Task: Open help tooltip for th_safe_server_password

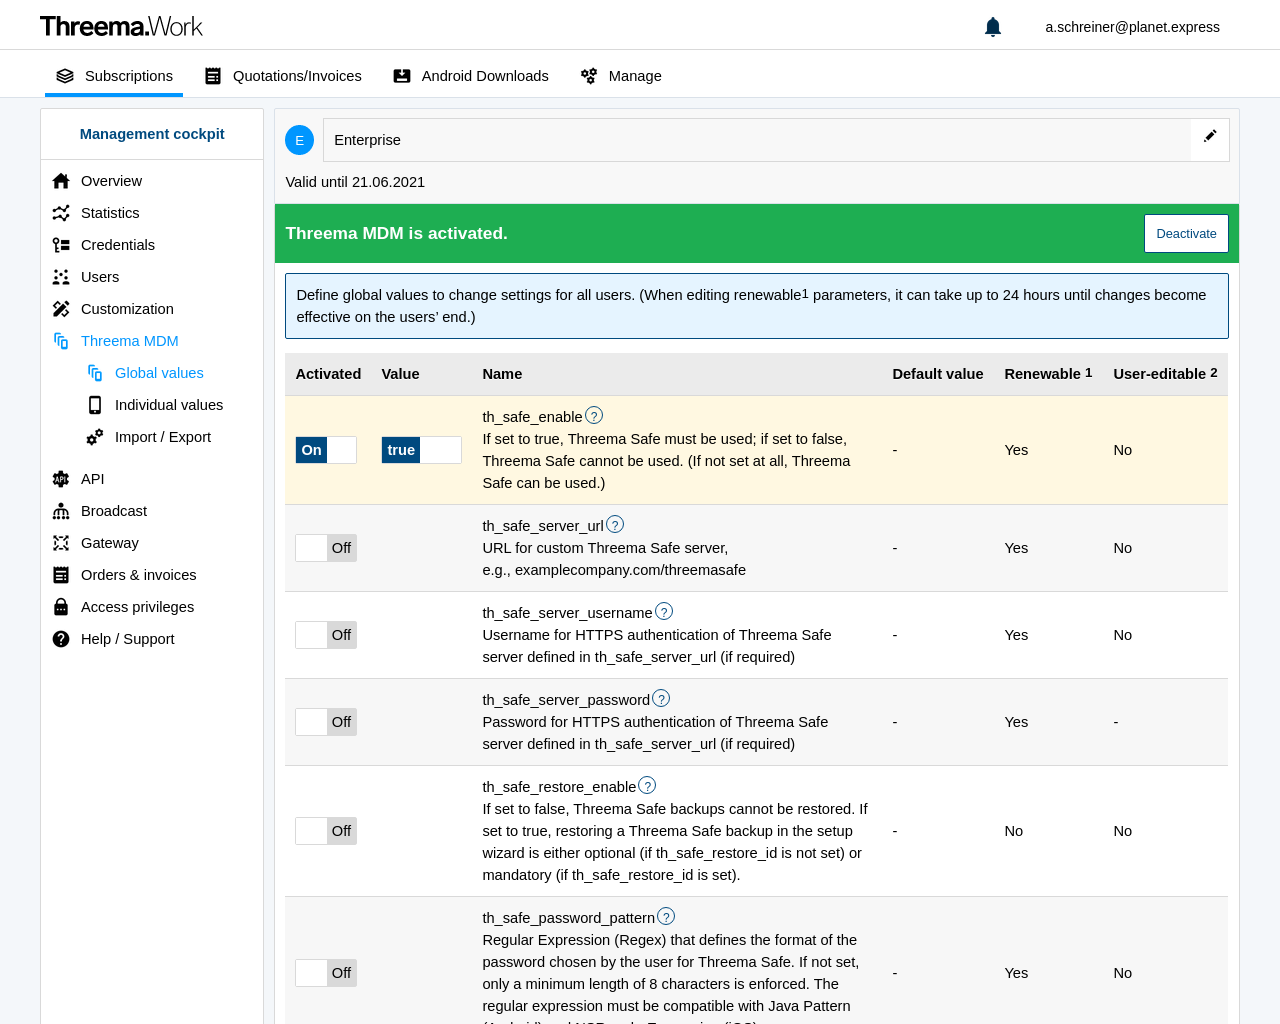Action: (x=661, y=698)
